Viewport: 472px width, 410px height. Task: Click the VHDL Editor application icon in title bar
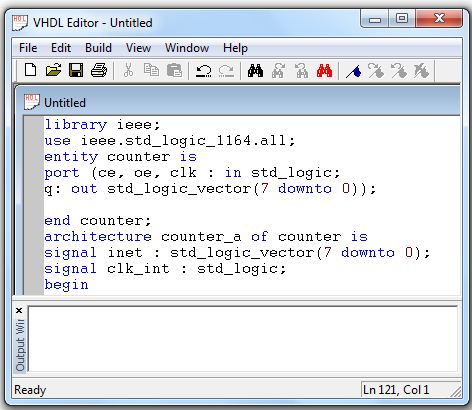pos(20,23)
